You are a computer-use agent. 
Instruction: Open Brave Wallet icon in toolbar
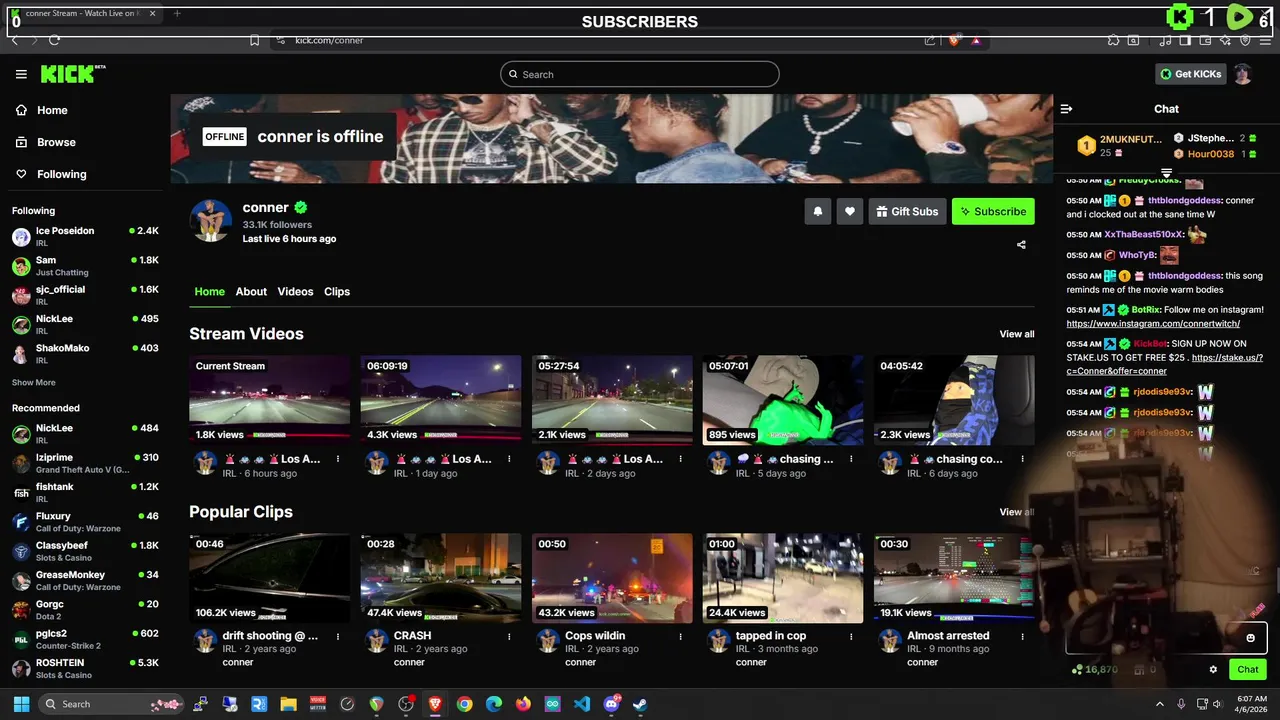click(1206, 40)
